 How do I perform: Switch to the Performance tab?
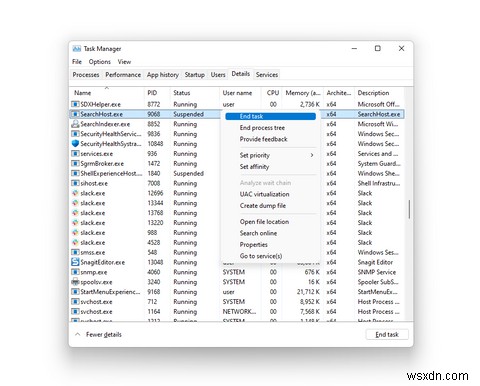tap(123, 75)
